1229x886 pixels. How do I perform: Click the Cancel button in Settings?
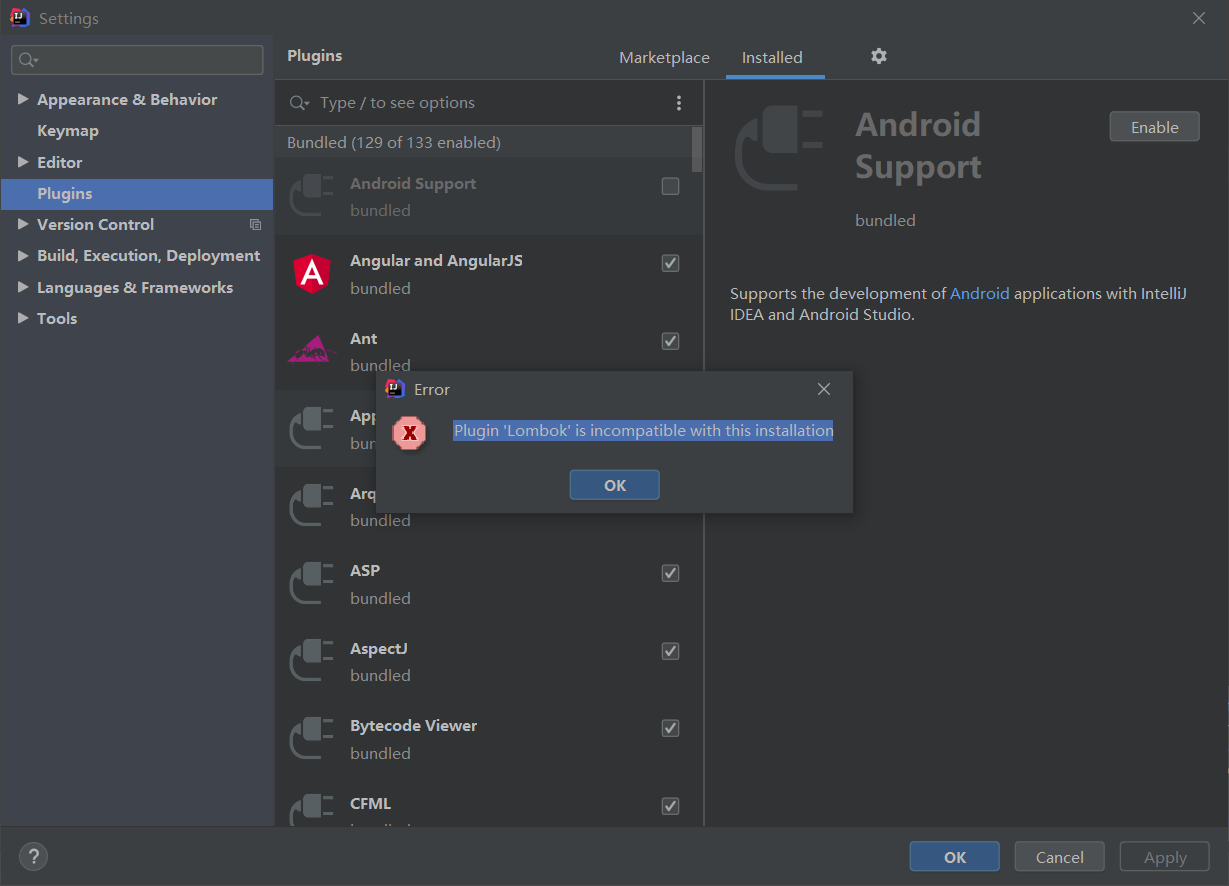1059,857
